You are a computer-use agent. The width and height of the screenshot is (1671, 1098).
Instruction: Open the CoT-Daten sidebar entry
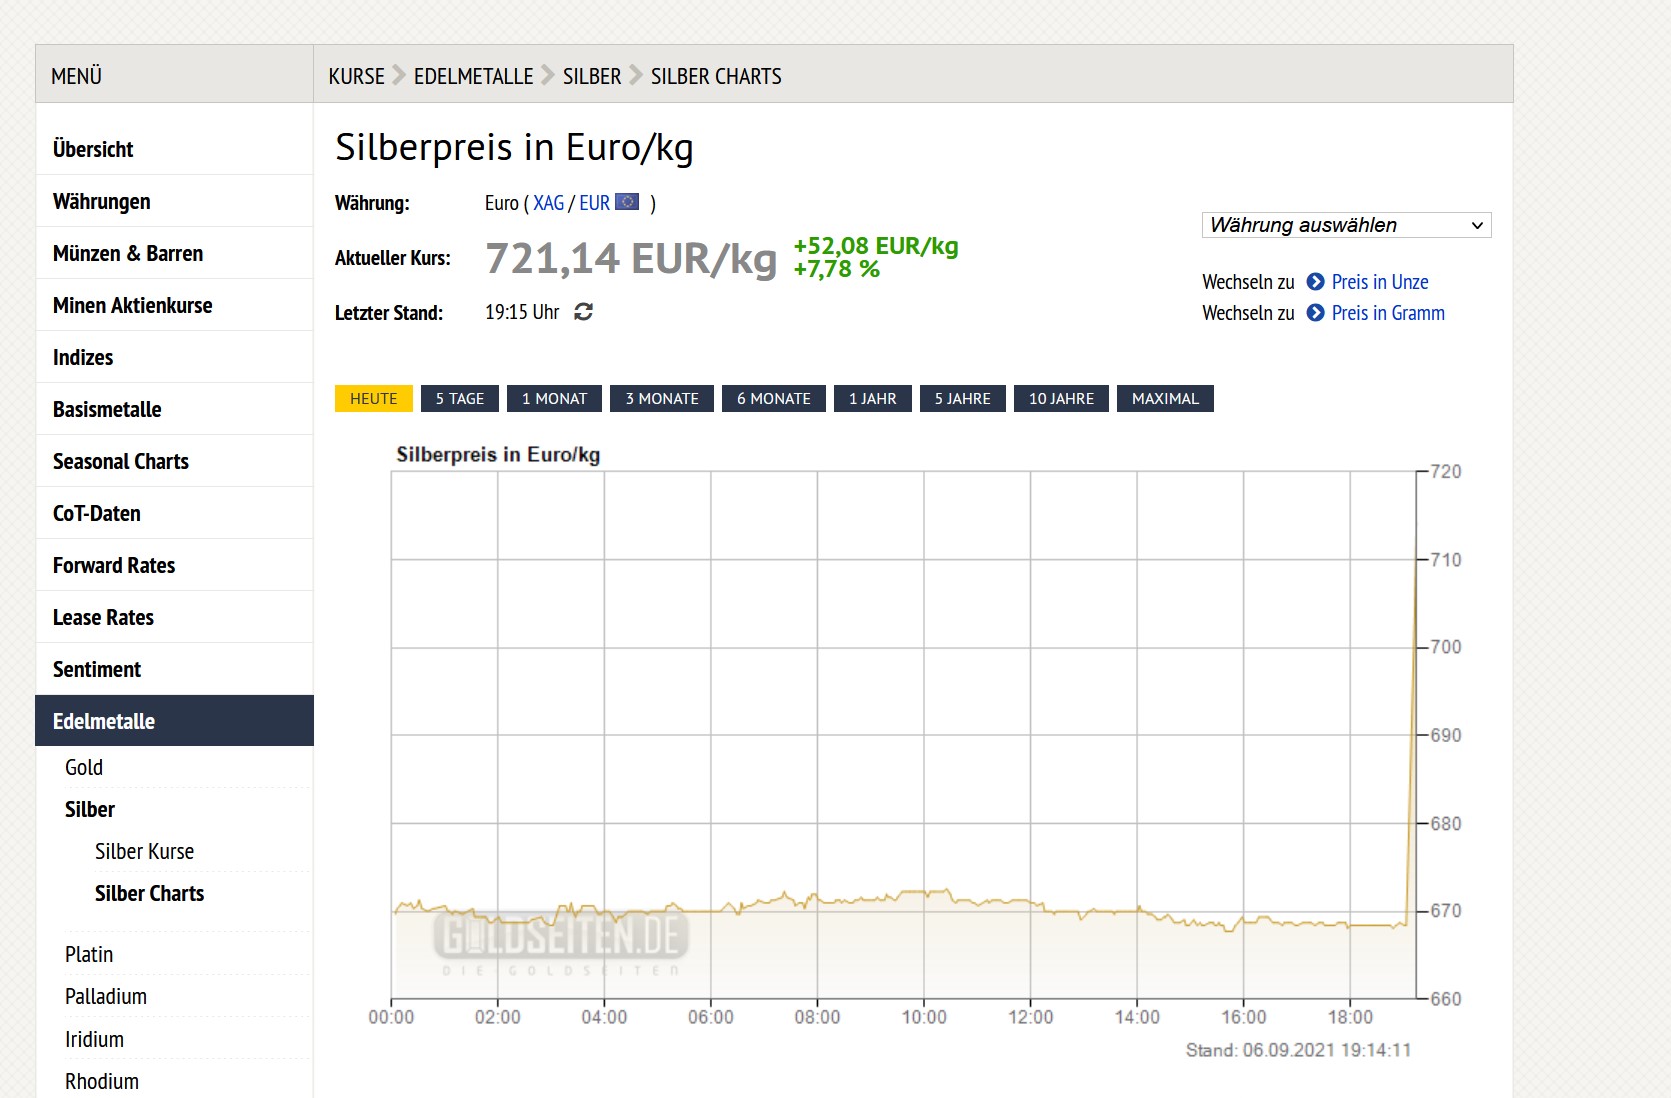tap(97, 513)
